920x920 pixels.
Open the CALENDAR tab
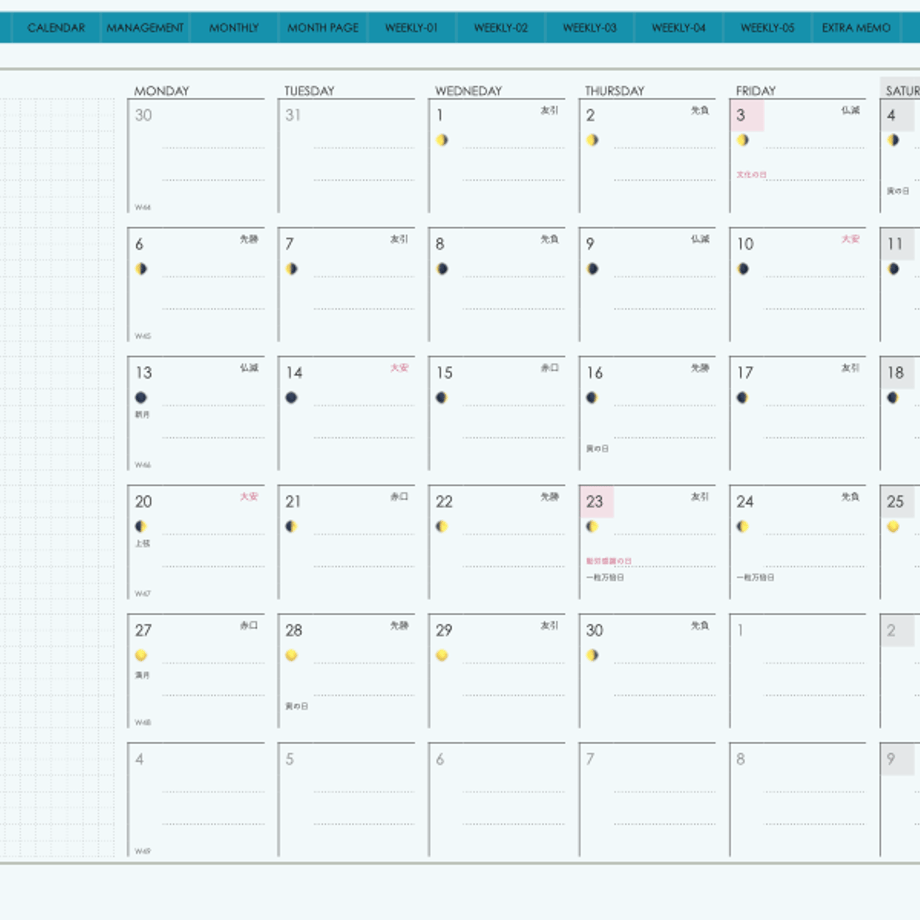click(x=56, y=28)
